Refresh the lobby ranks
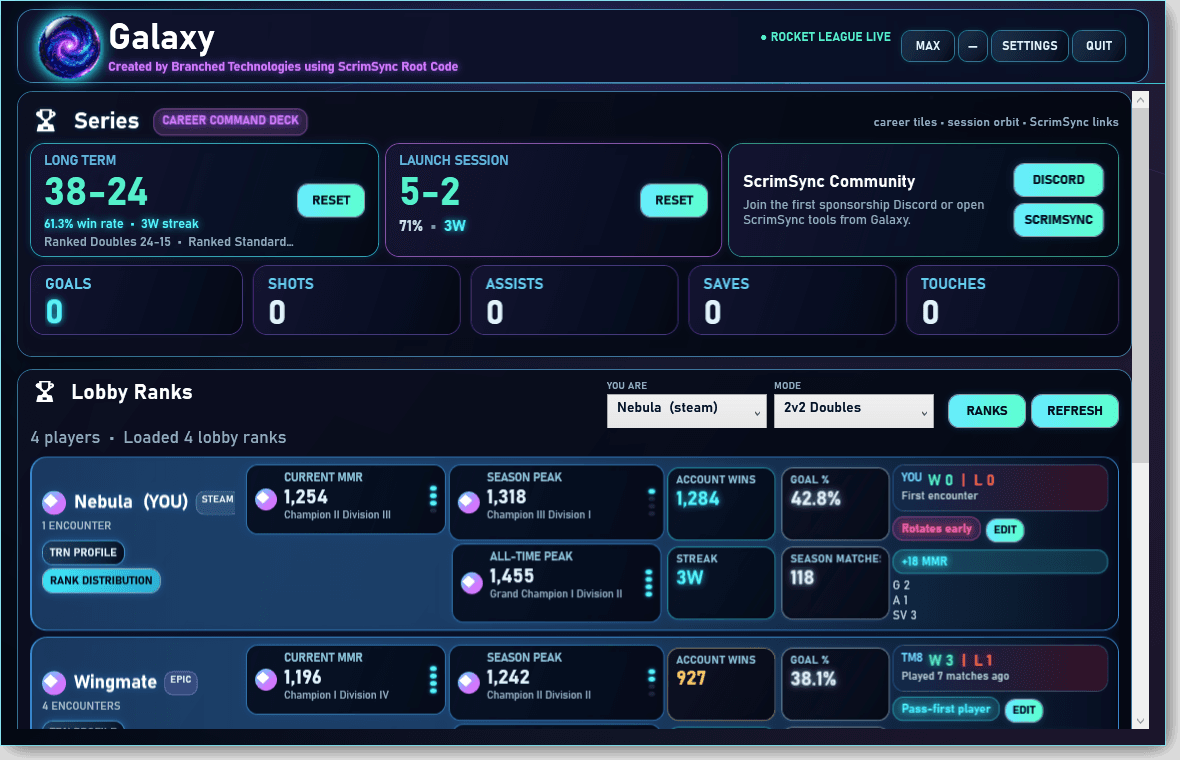Viewport: 1180px width, 760px height. coord(1075,411)
